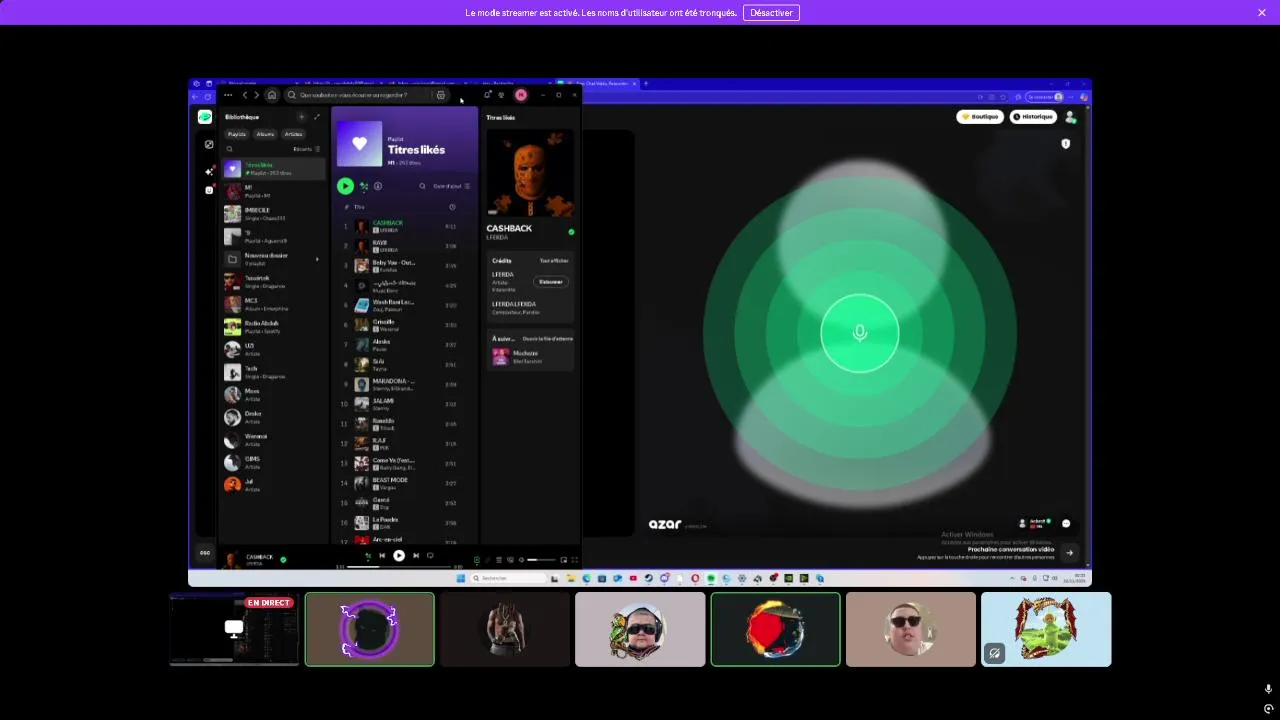
Task: Navigate back in Spotify
Action: pyautogui.click(x=245, y=95)
